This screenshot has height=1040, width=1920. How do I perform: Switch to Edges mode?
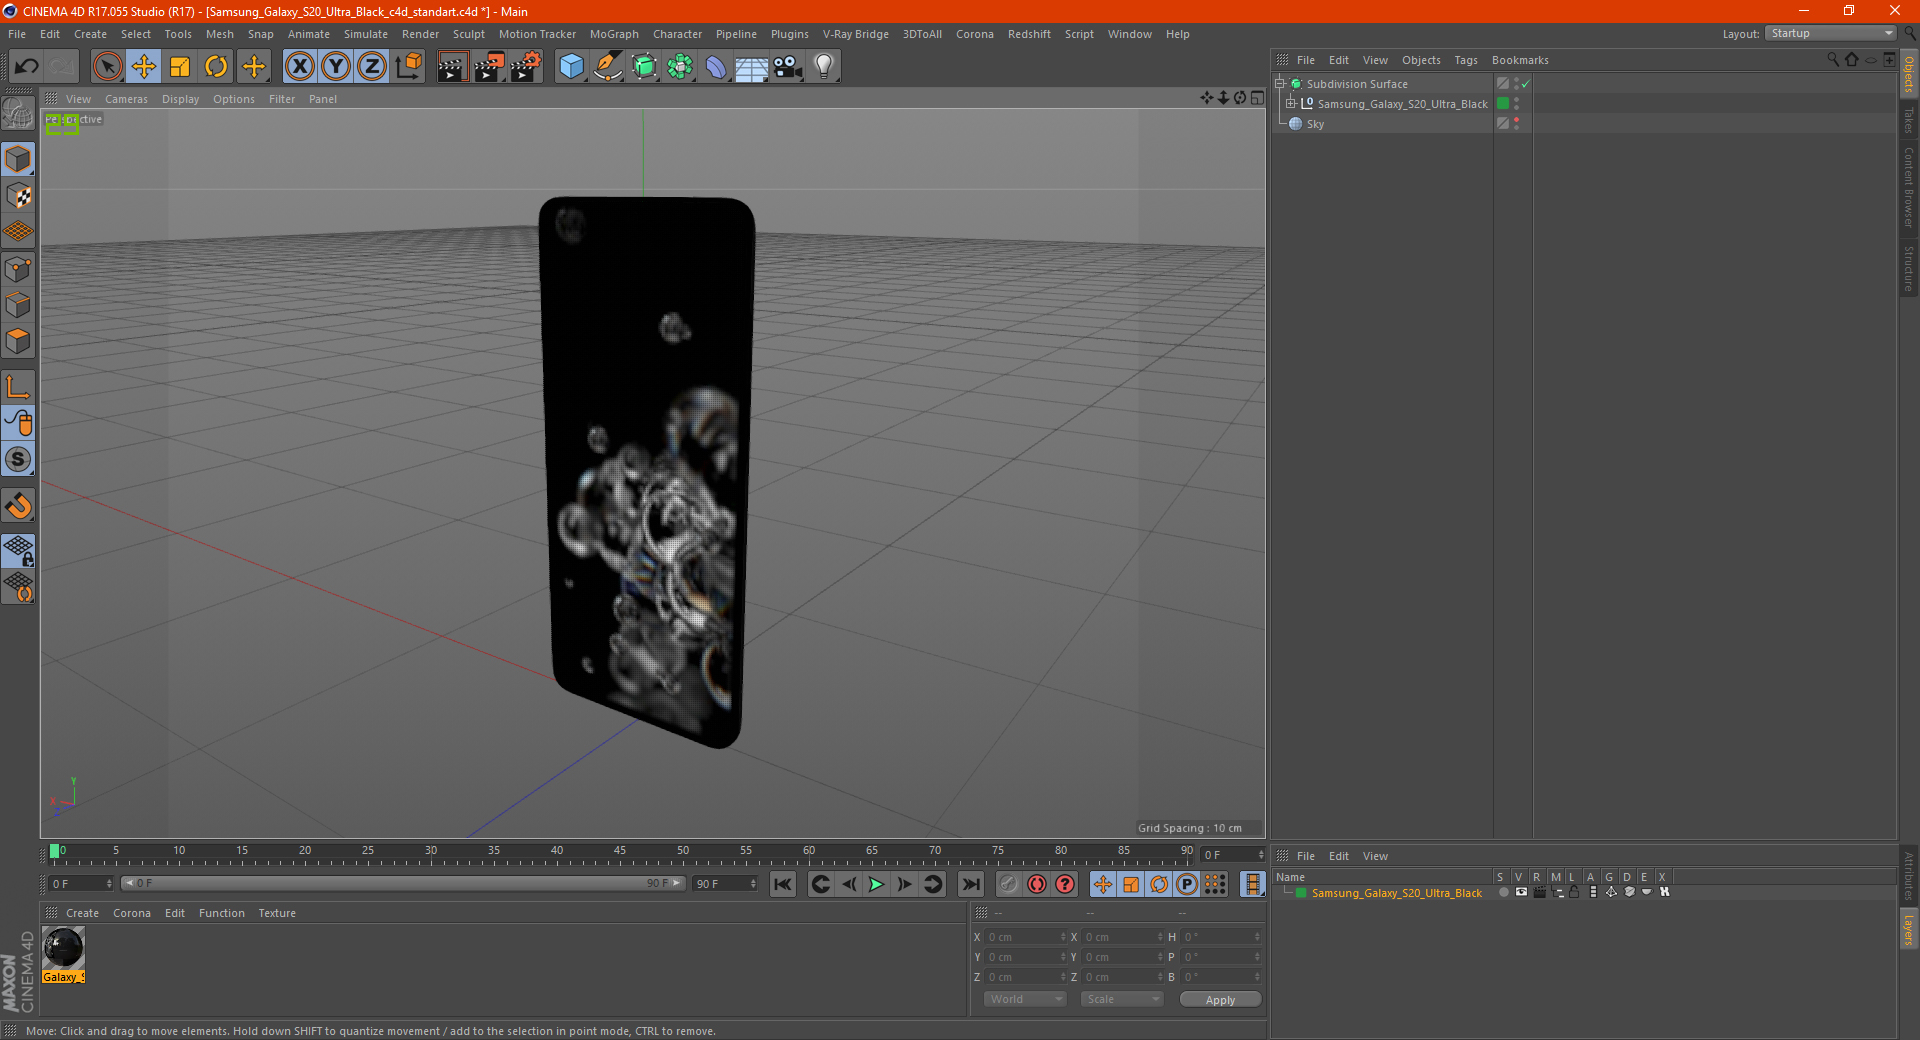tap(18, 305)
